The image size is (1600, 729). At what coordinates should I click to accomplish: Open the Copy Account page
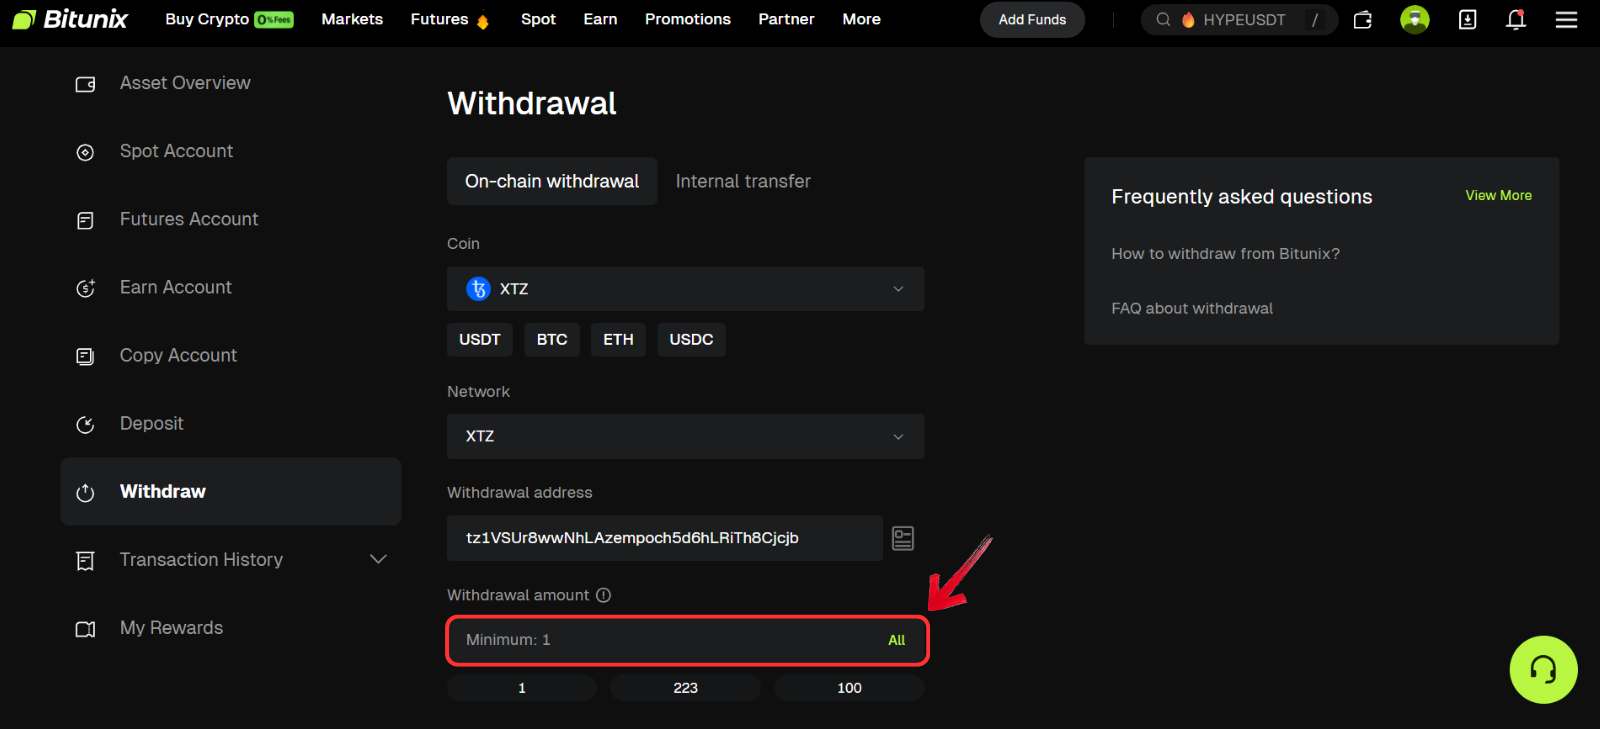pos(178,355)
